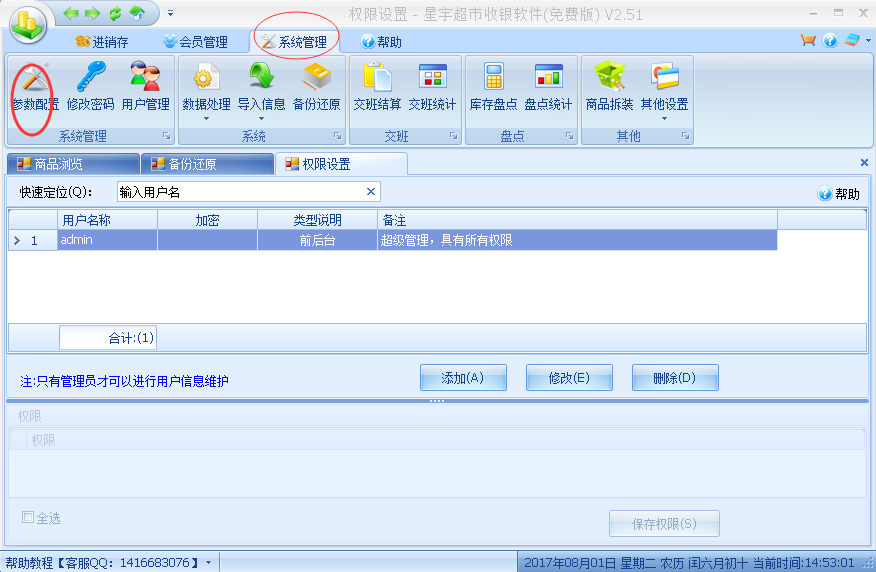This screenshot has width=876, height=572.
Task: Click the 备注 column header
Action: point(577,220)
